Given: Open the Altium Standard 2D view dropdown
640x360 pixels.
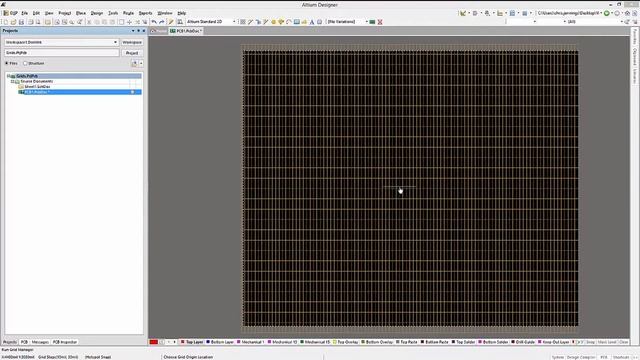Looking at the screenshot, I should pyautogui.click(x=234, y=22).
